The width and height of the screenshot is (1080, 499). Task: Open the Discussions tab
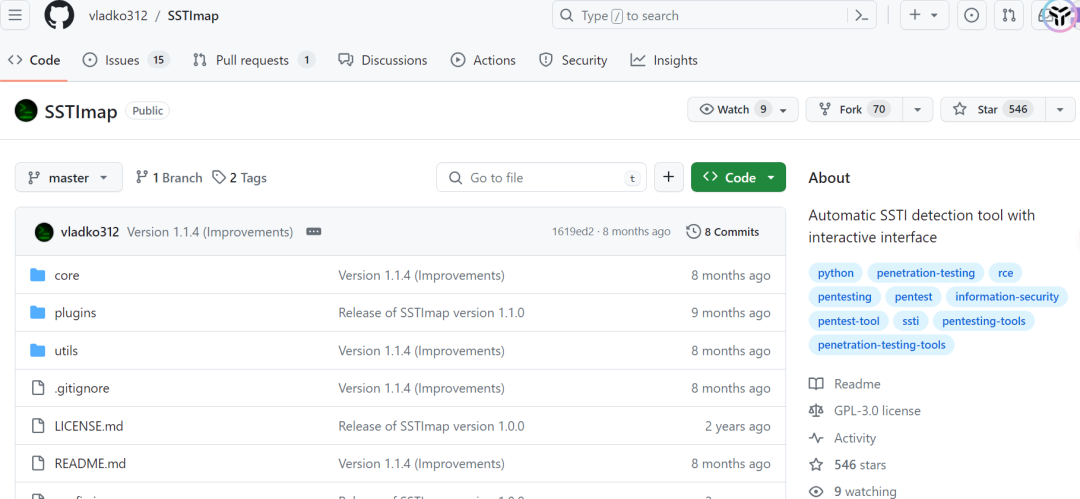click(383, 61)
